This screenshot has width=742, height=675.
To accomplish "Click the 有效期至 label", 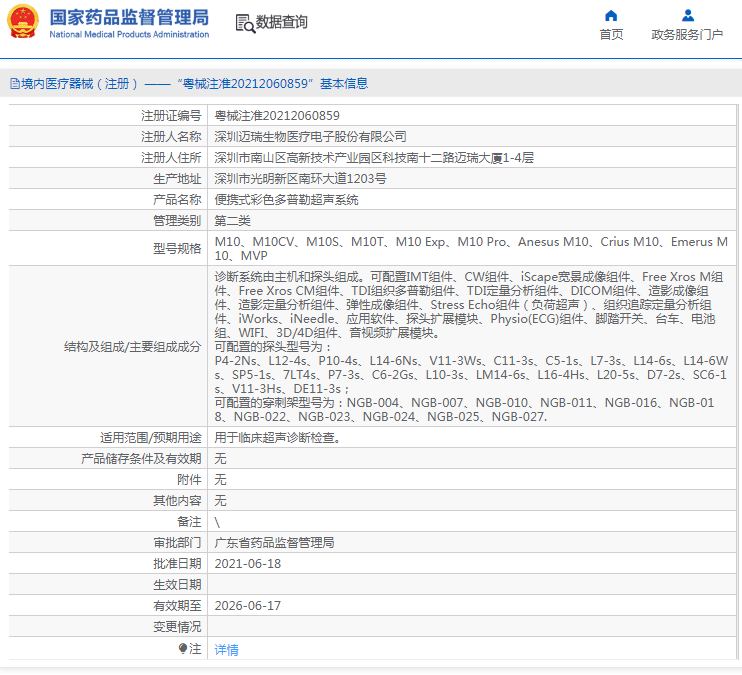I will coord(177,605).
